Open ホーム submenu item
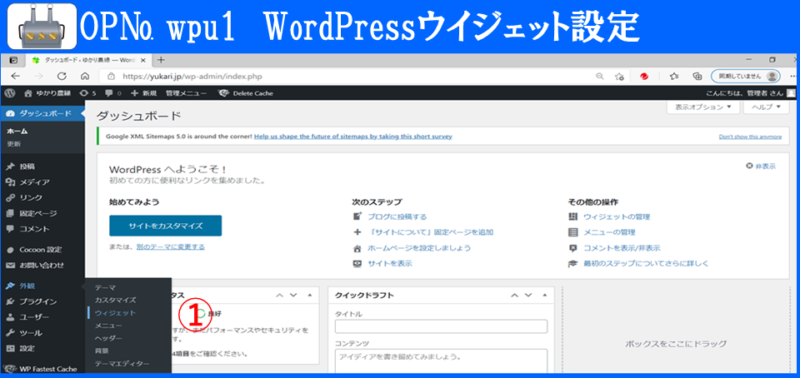The height and width of the screenshot is (378, 800). 17,131
